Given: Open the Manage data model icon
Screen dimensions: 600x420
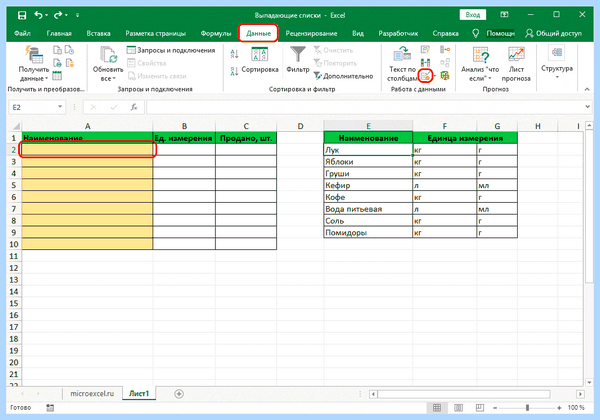Looking at the screenshot, I should pos(445,76).
